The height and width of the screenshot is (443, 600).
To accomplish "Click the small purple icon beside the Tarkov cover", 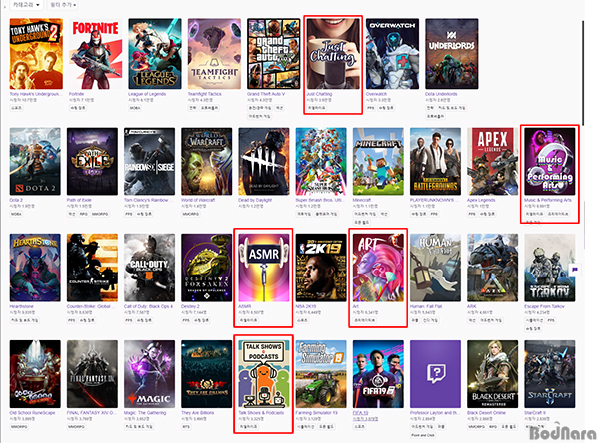I will click(575, 269).
